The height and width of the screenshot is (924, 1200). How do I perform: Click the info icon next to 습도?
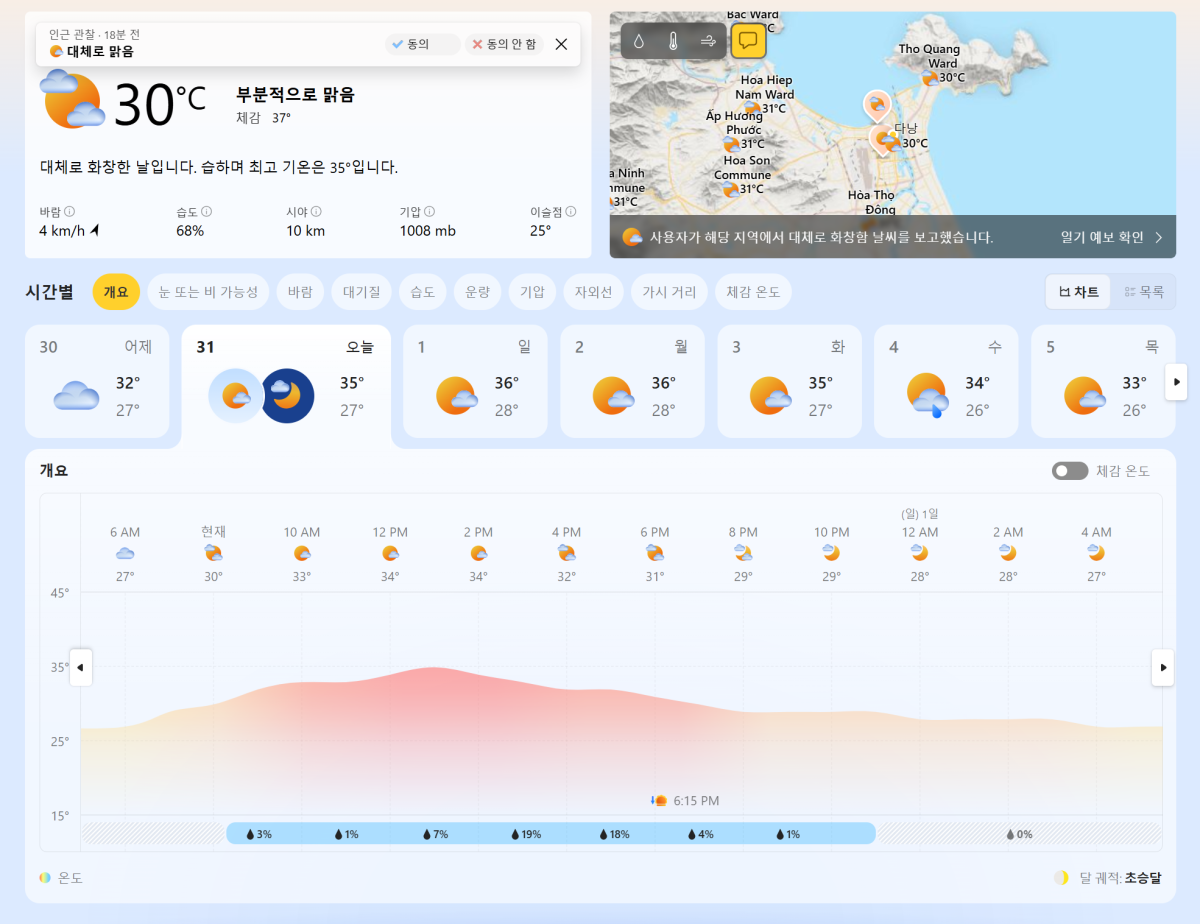click(207, 212)
